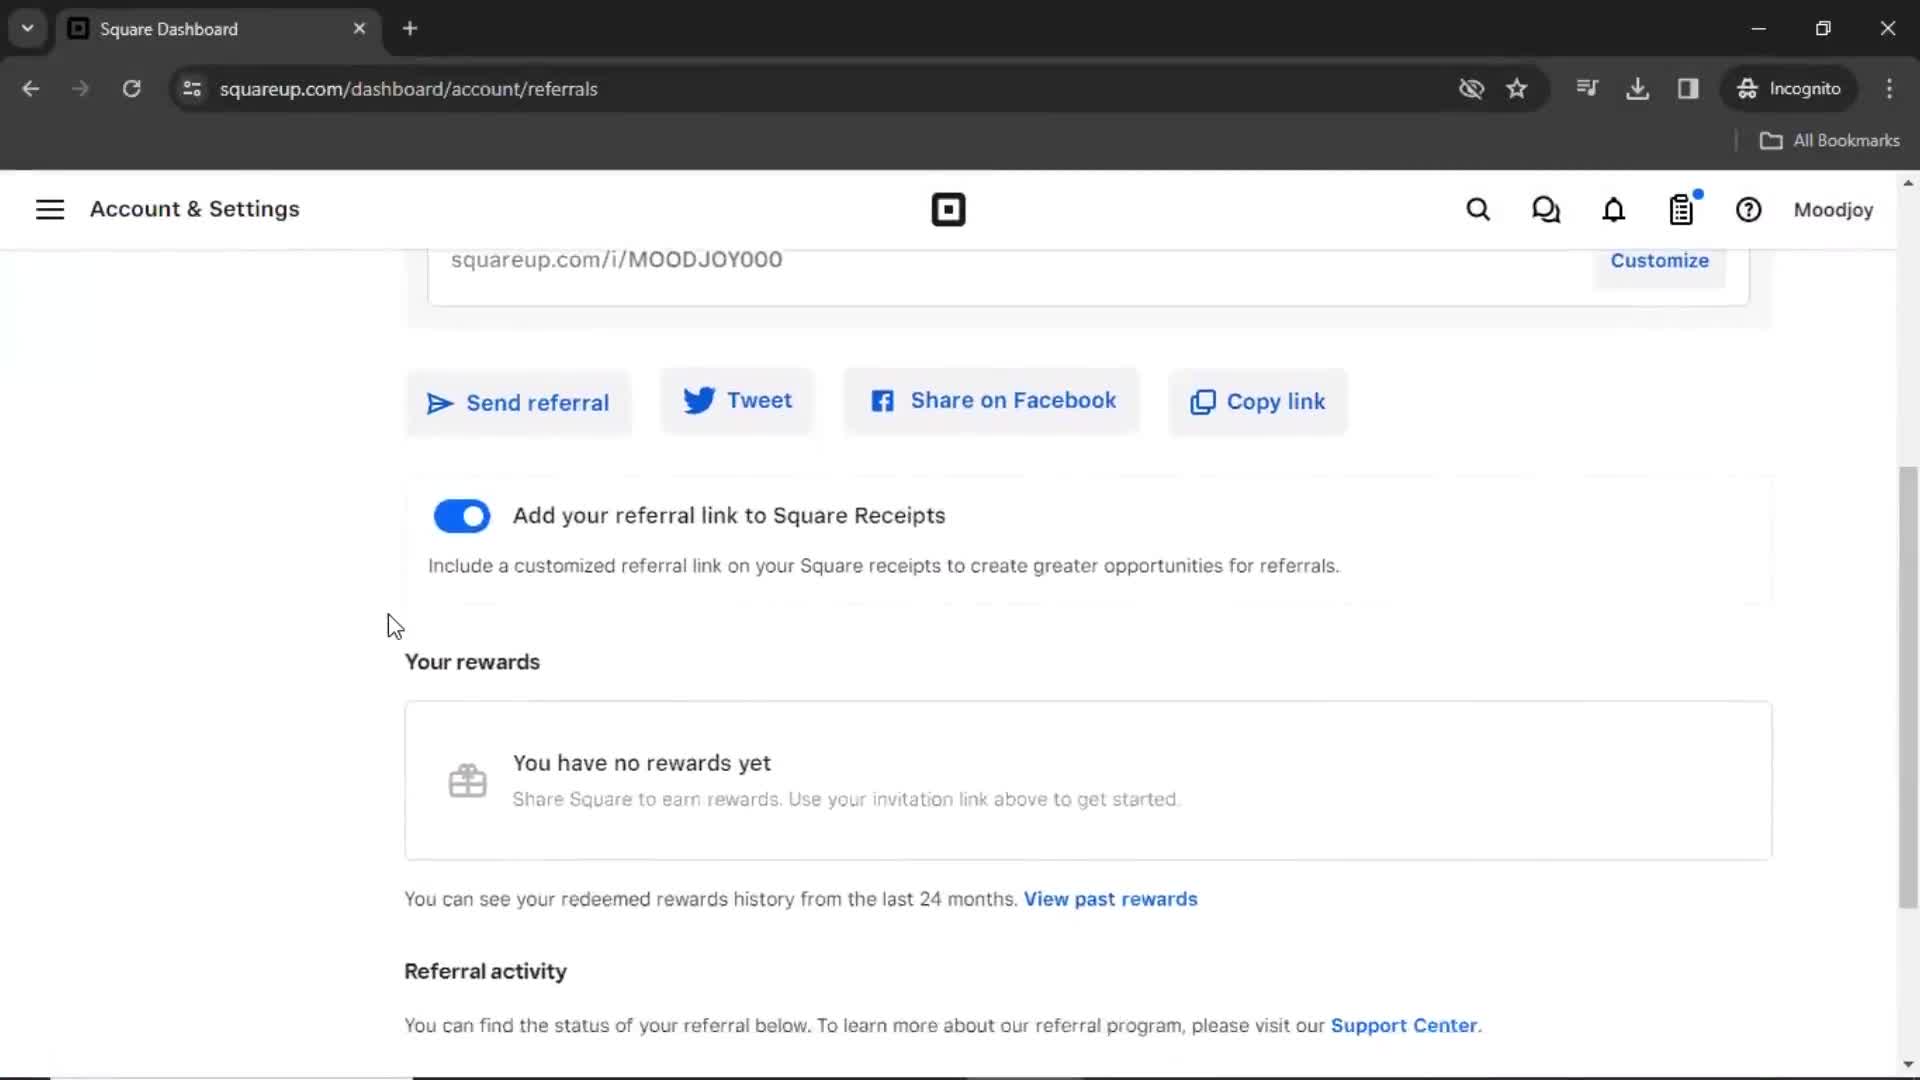Open the All Bookmarks folder

[x=1830, y=141]
